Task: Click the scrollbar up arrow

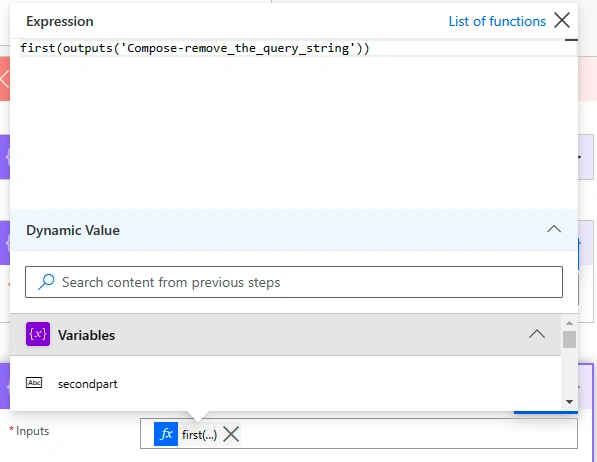Action: (x=569, y=323)
